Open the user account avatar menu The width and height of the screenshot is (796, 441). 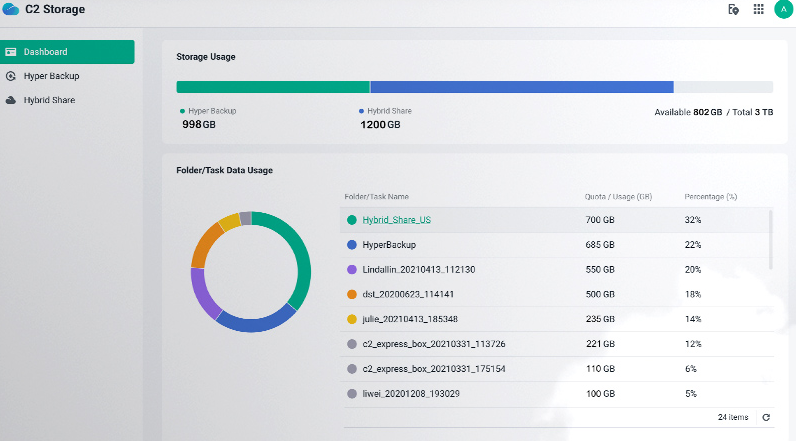(782, 10)
